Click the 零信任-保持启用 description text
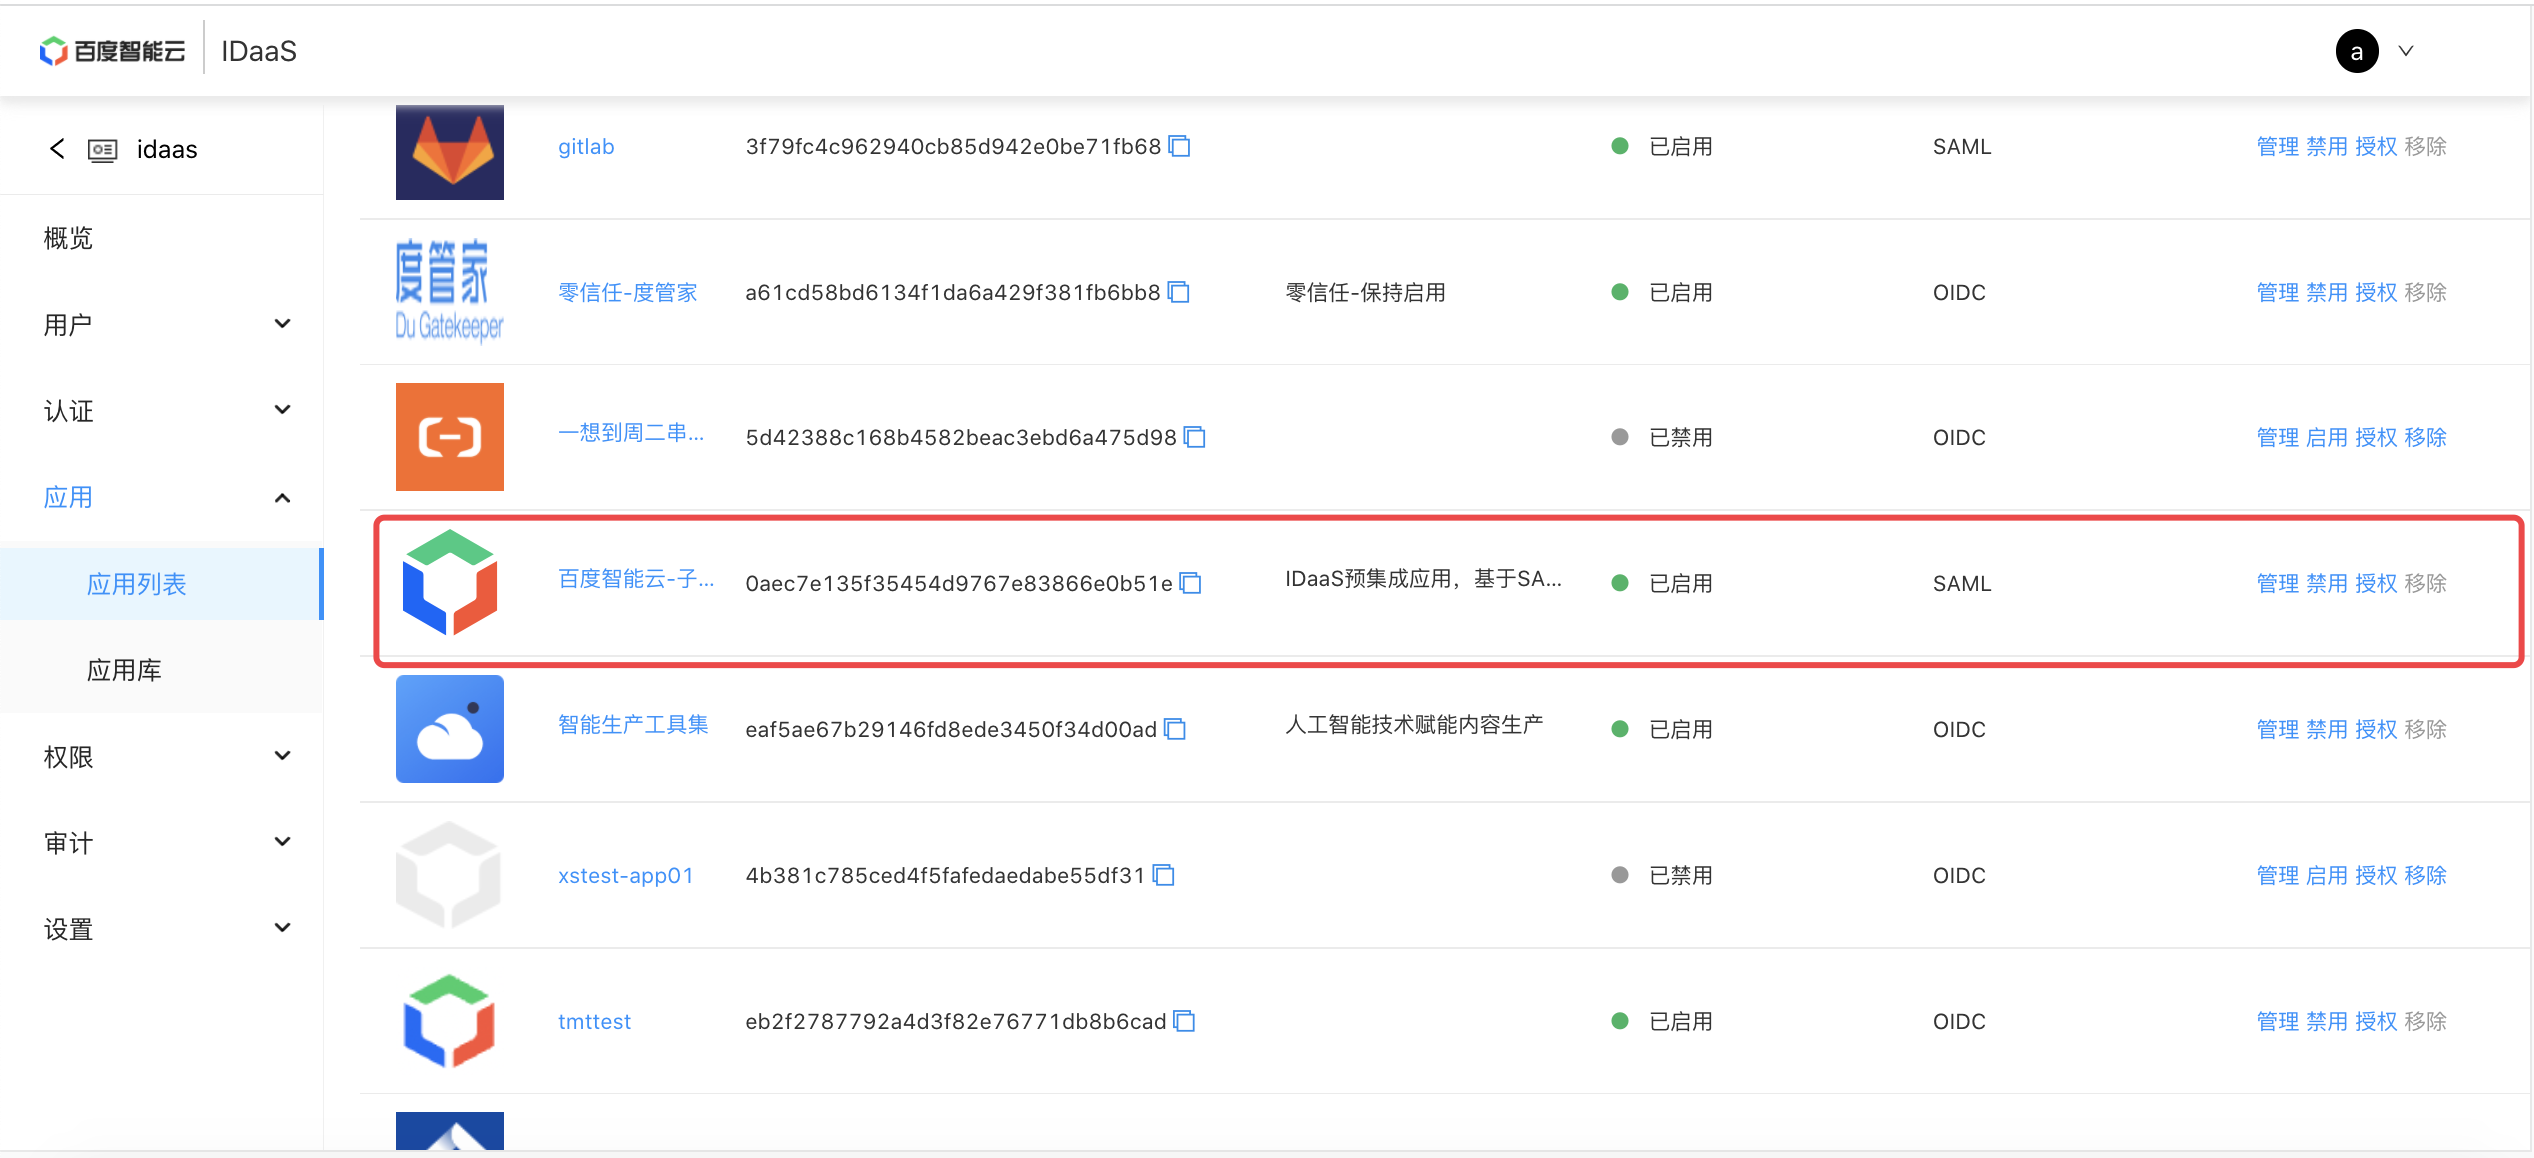Image resolution: width=2534 pixels, height=1158 pixels. (x=1365, y=293)
